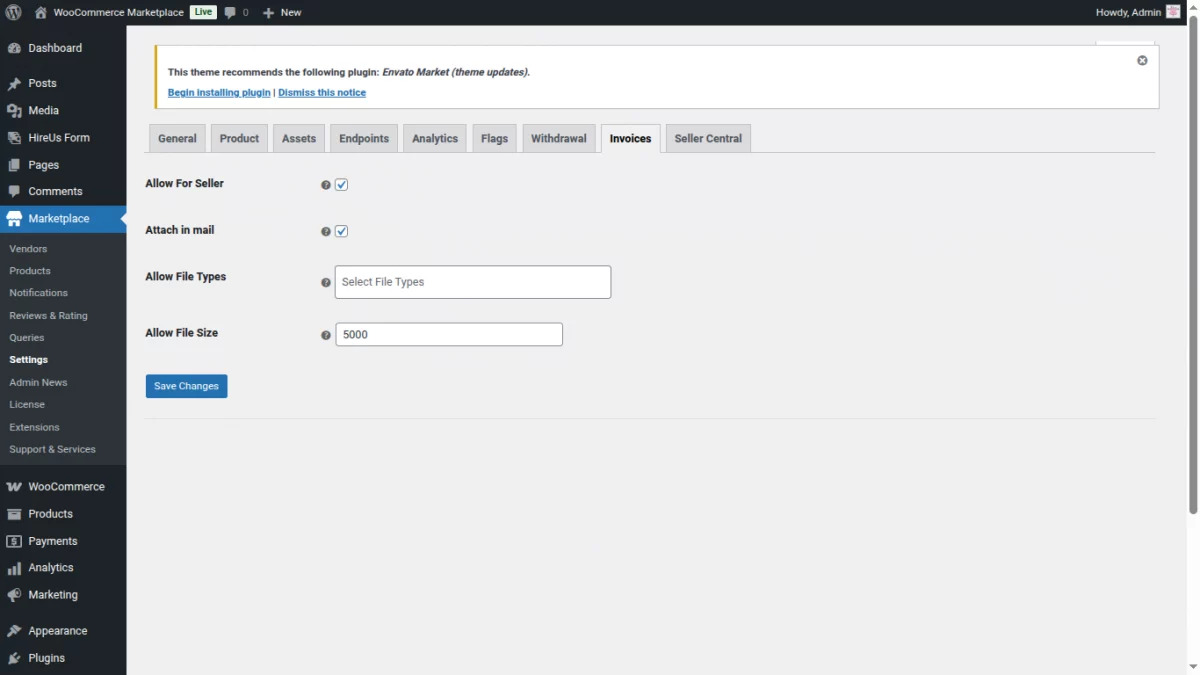1200x675 pixels.
Task: Click the home icon for WooCommerce Marketplace
Action: click(40, 12)
